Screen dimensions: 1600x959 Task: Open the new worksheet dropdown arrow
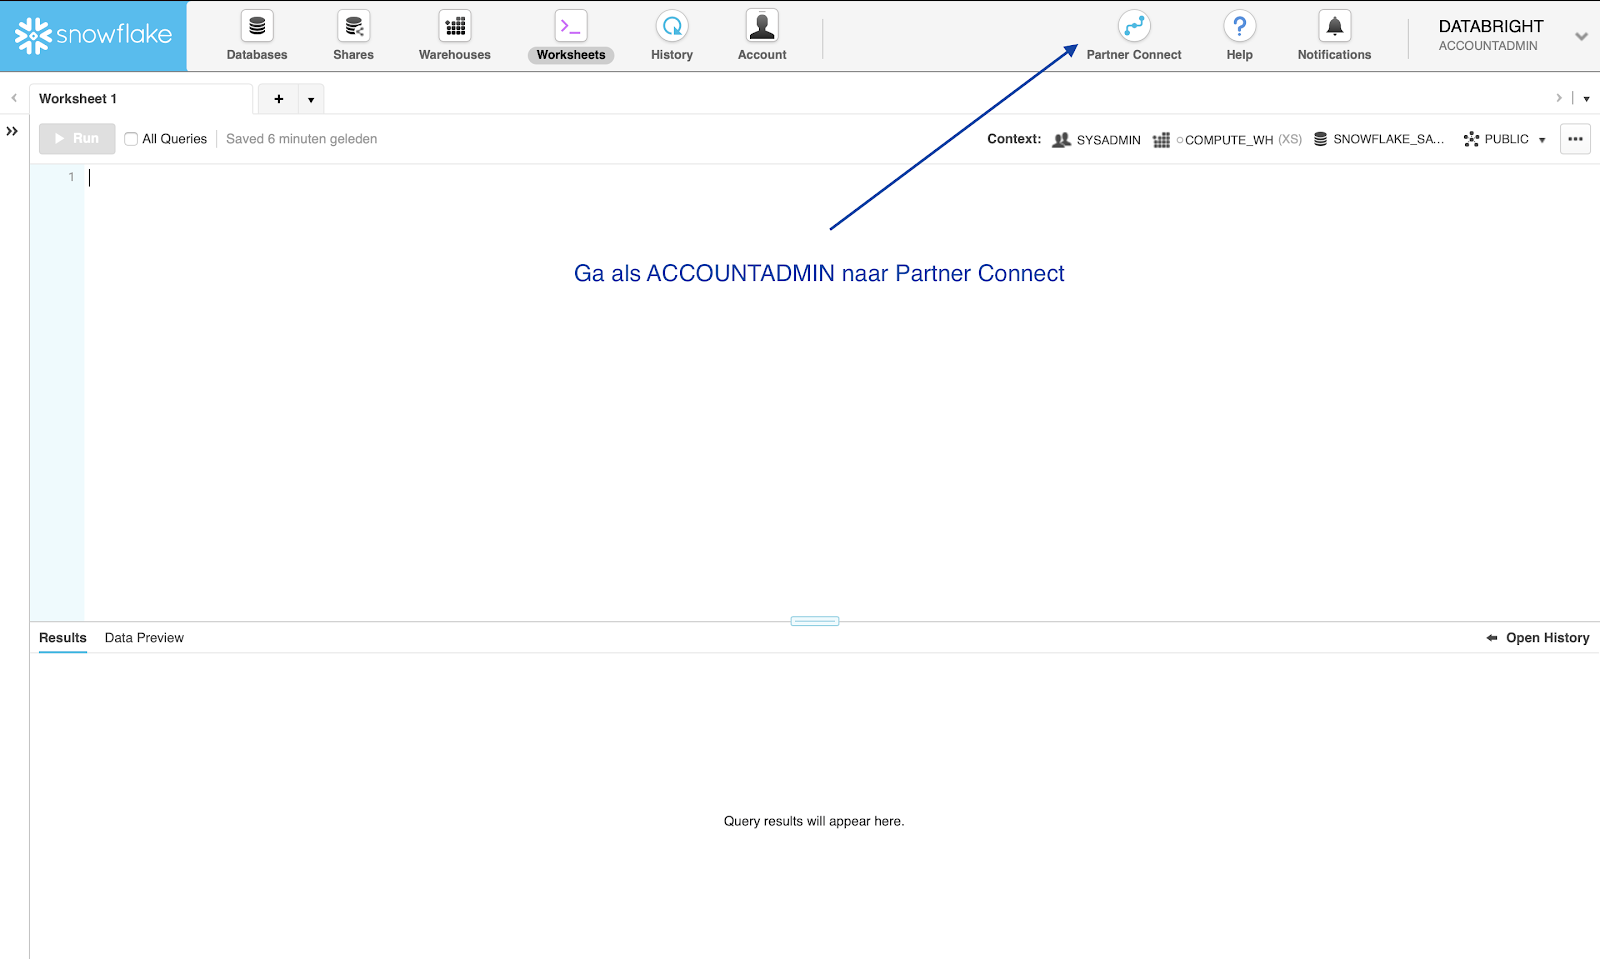point(311,99)
